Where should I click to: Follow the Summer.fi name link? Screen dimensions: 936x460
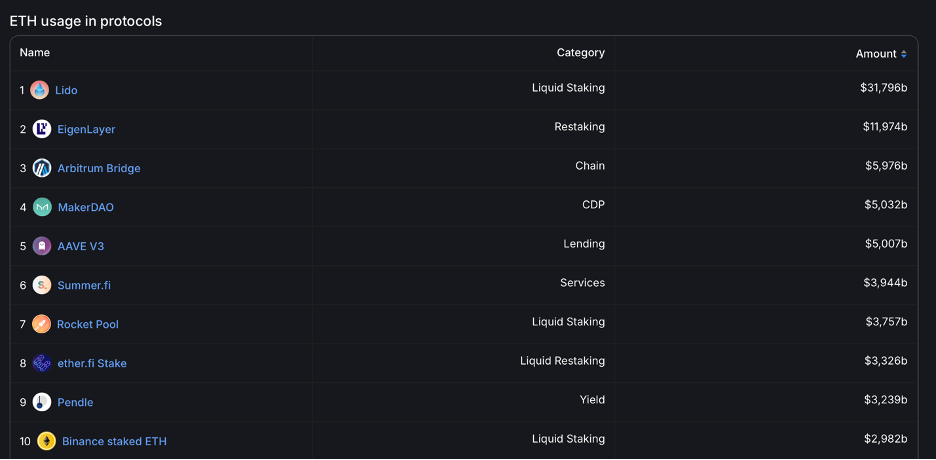click(x=84, y=285)
